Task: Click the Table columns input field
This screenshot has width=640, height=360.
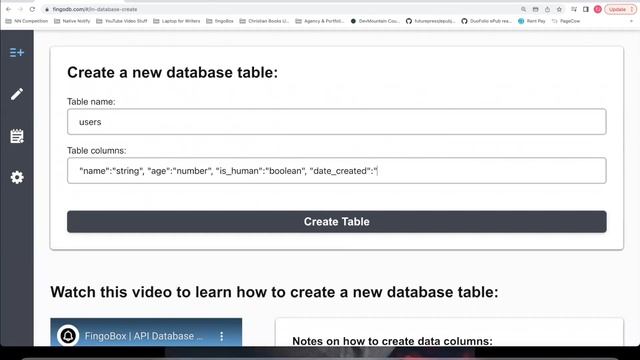Action: click(x=337, y=171)
